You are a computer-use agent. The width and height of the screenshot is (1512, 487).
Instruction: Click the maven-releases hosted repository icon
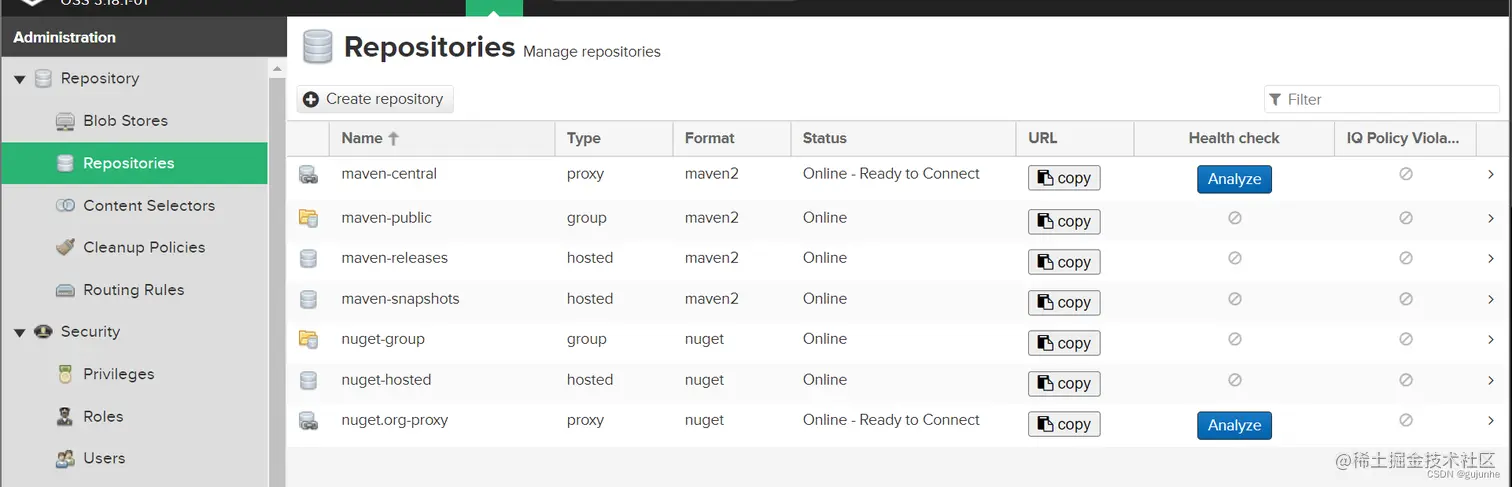coord(308,258)
